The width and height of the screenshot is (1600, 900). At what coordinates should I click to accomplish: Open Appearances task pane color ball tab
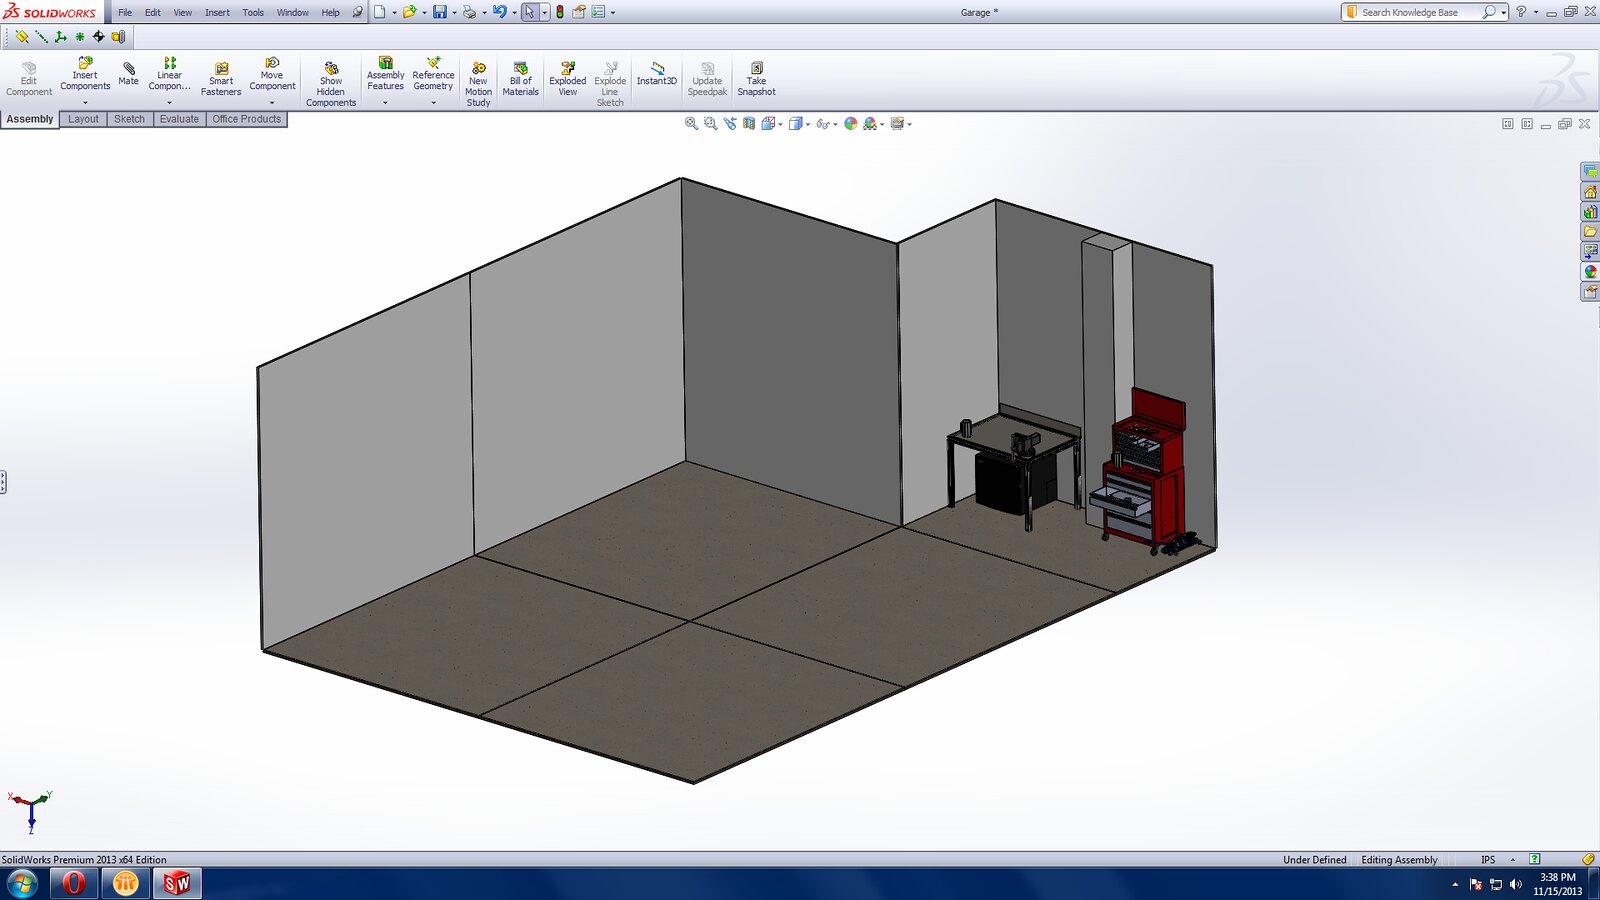[1590, 272]
